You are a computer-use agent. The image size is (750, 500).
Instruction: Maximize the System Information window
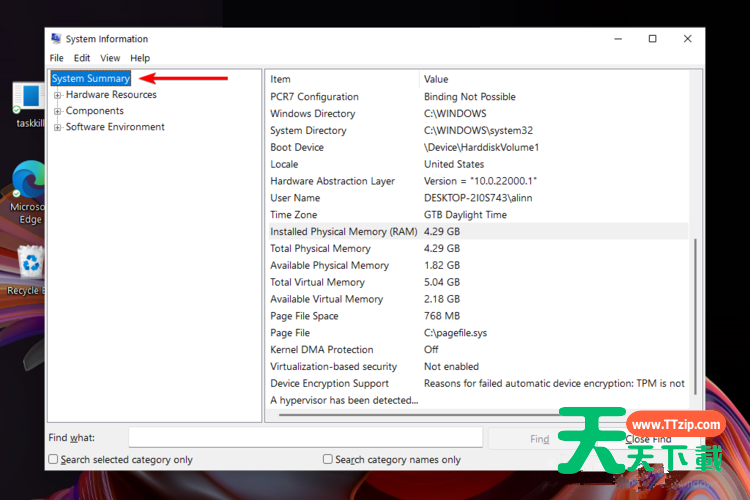click(x=652, y=39)
